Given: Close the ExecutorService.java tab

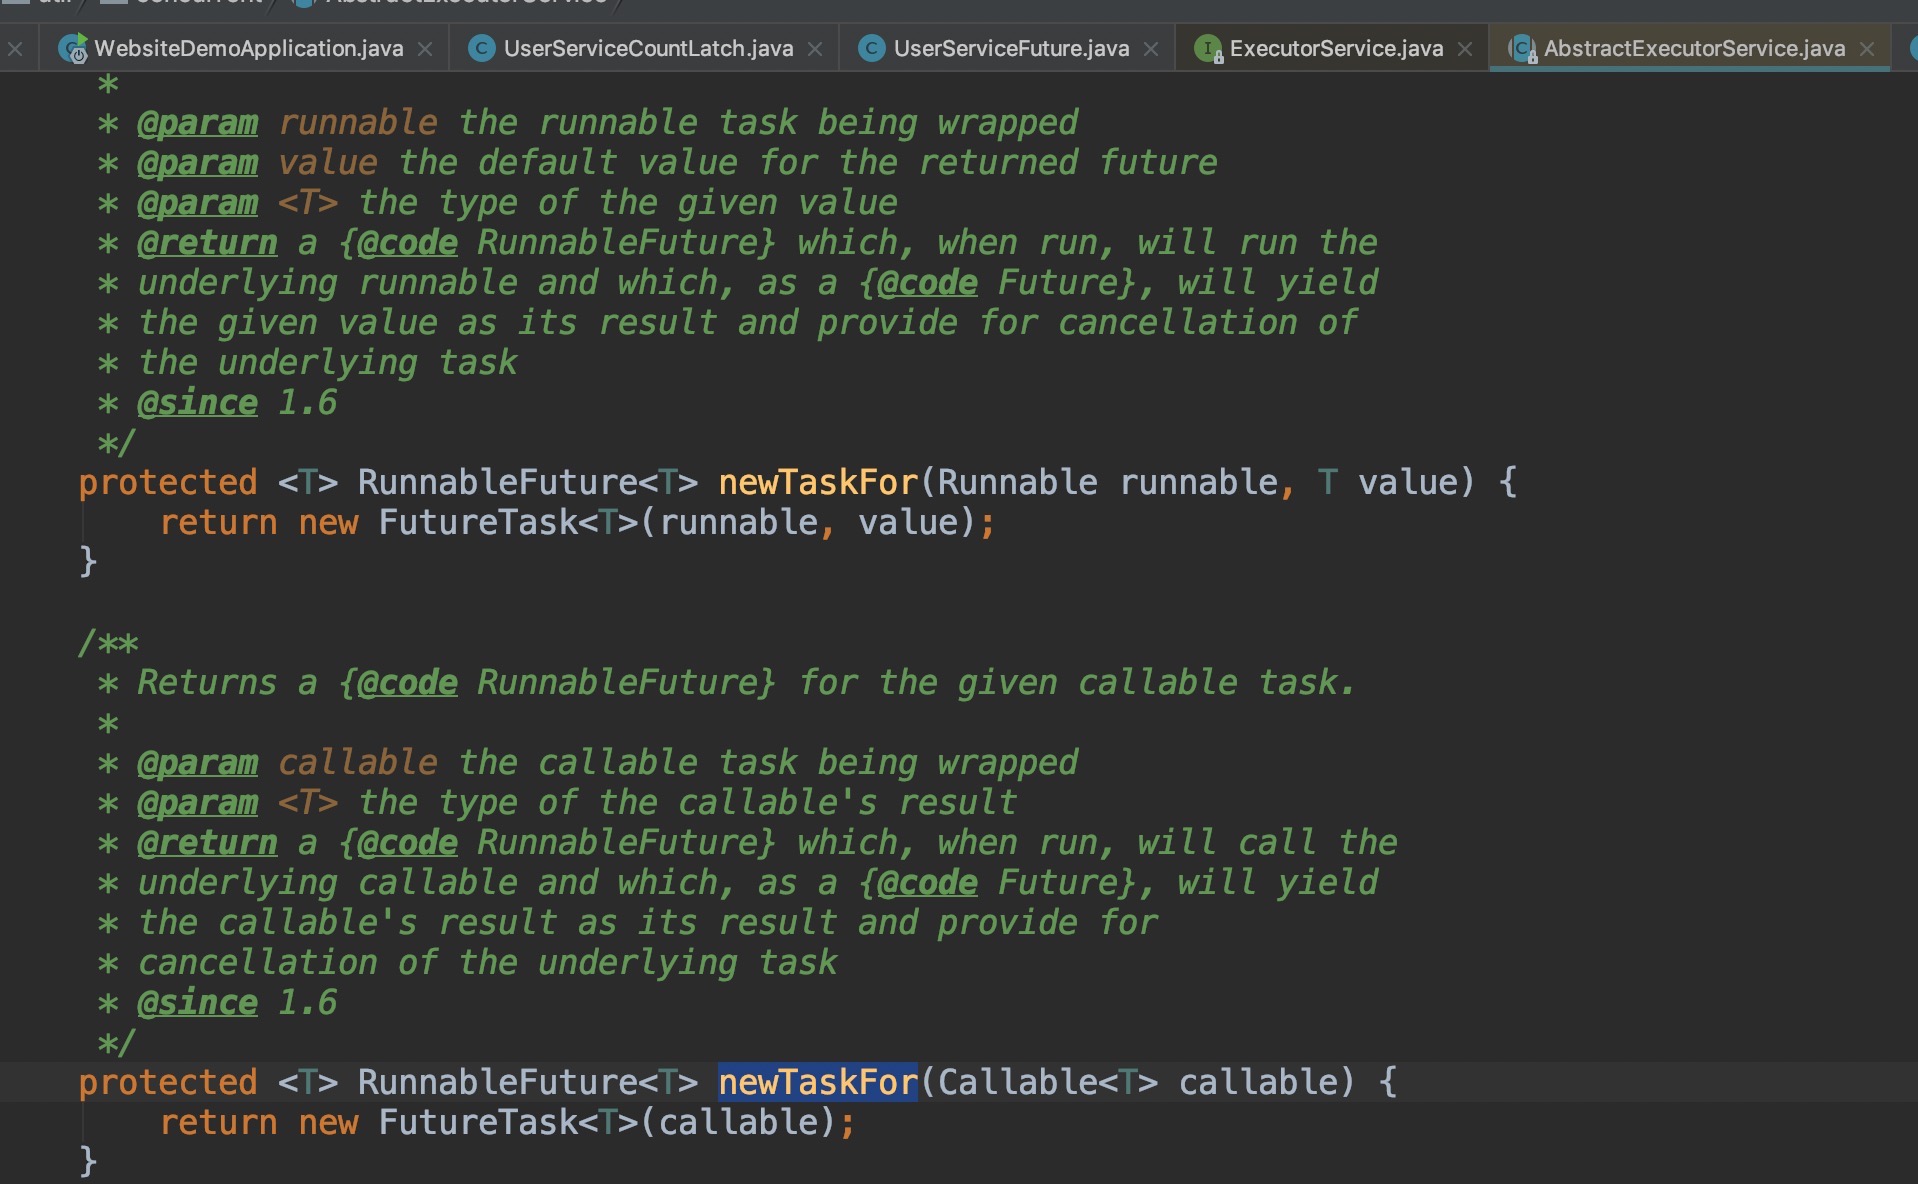Looking at the screenshot, I should [x=1465, y=49].
